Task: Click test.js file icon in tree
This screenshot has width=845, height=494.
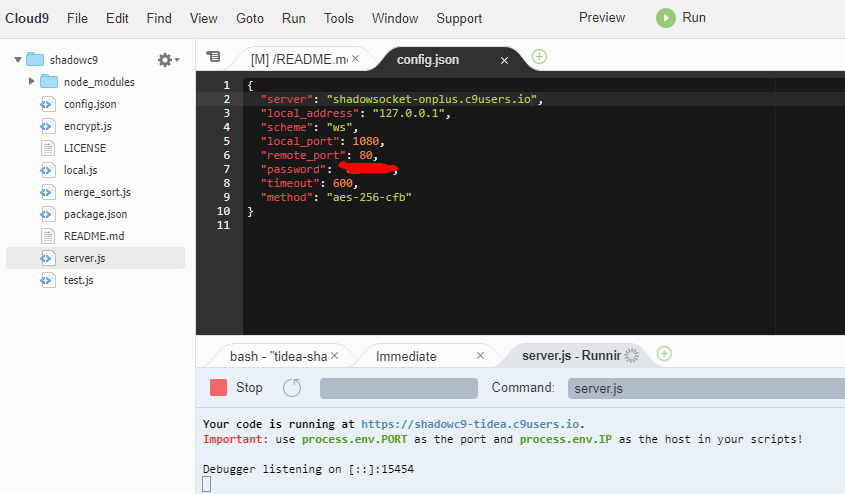Action: [48, 280]
